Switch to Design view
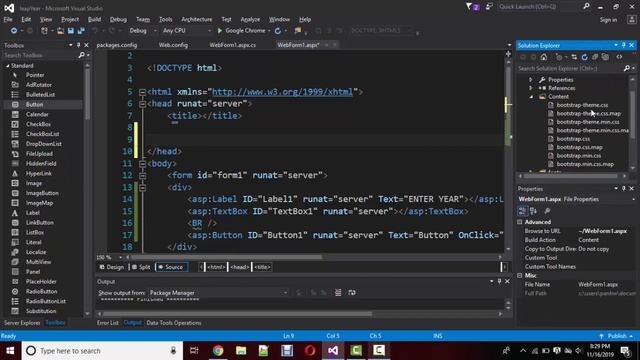640x360 pixels. click(111, 267)
